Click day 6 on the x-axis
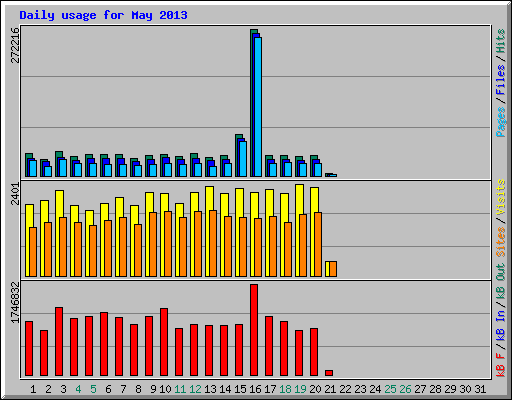Viewport: 512px width, 400px height. tap(108, 389)
